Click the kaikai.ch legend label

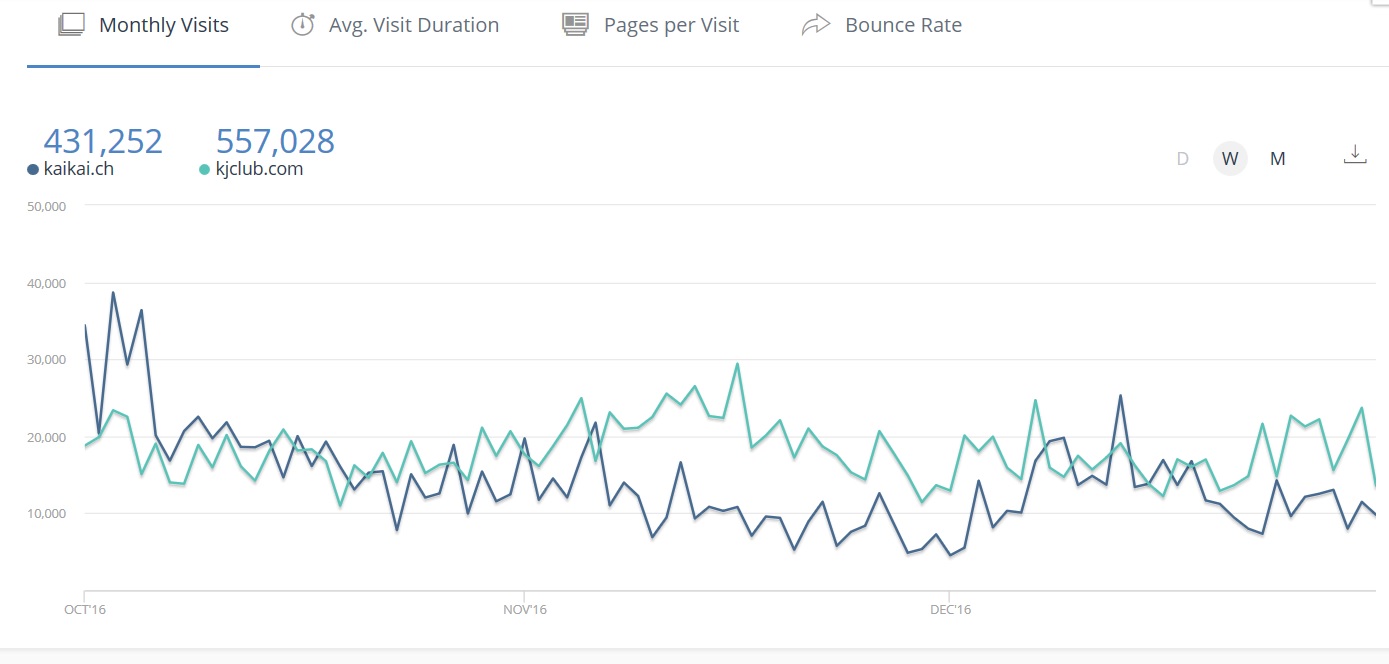tap(78, 169)
